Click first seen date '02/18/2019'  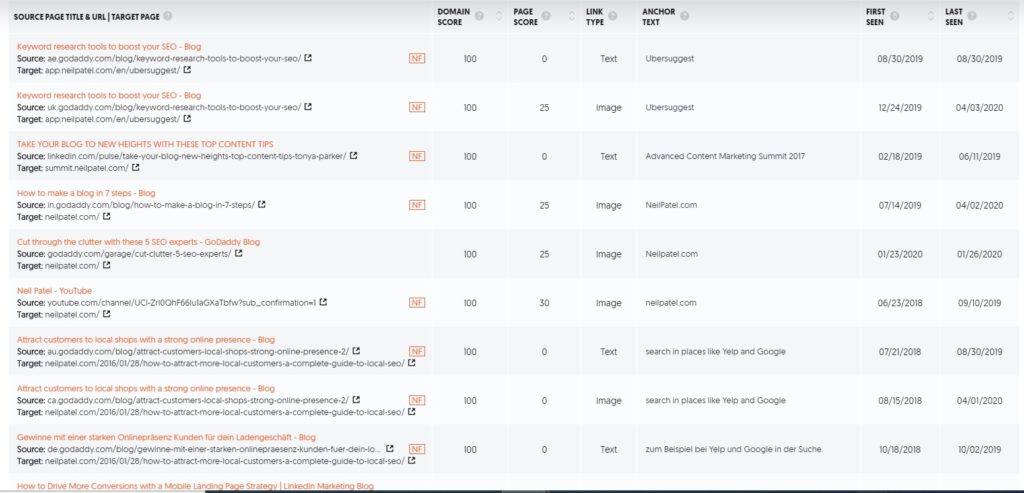[900, 156]
